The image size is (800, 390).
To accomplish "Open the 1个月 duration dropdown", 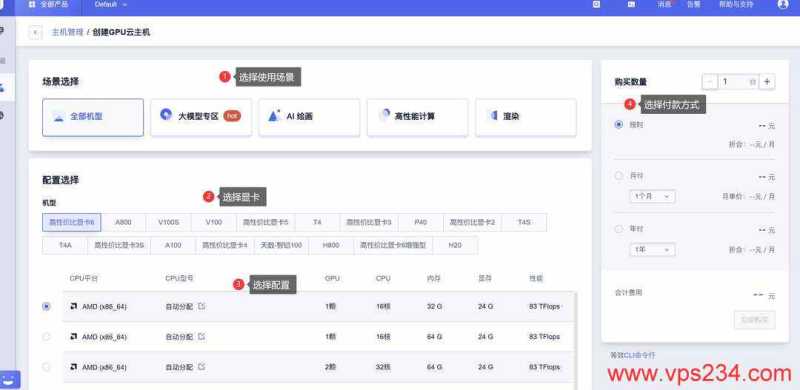I will [x=652, y=196].
